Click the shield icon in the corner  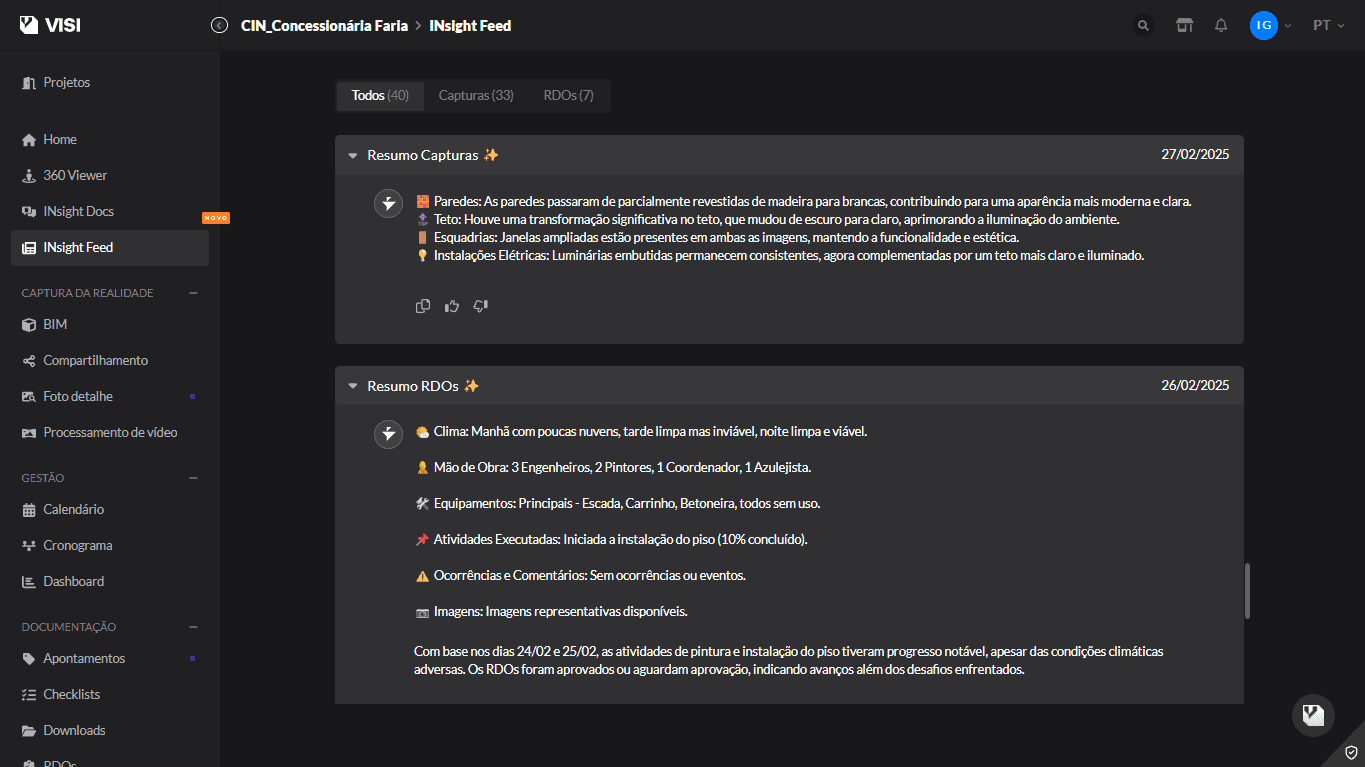point(1350,752)
